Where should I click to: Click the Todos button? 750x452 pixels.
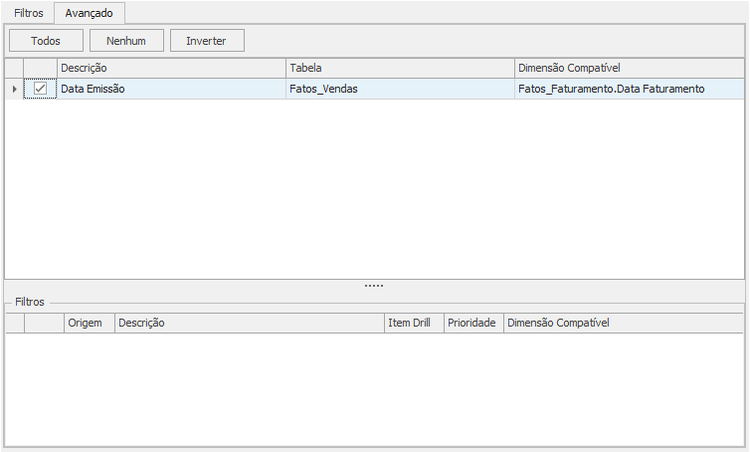click(x=46, y=41)
